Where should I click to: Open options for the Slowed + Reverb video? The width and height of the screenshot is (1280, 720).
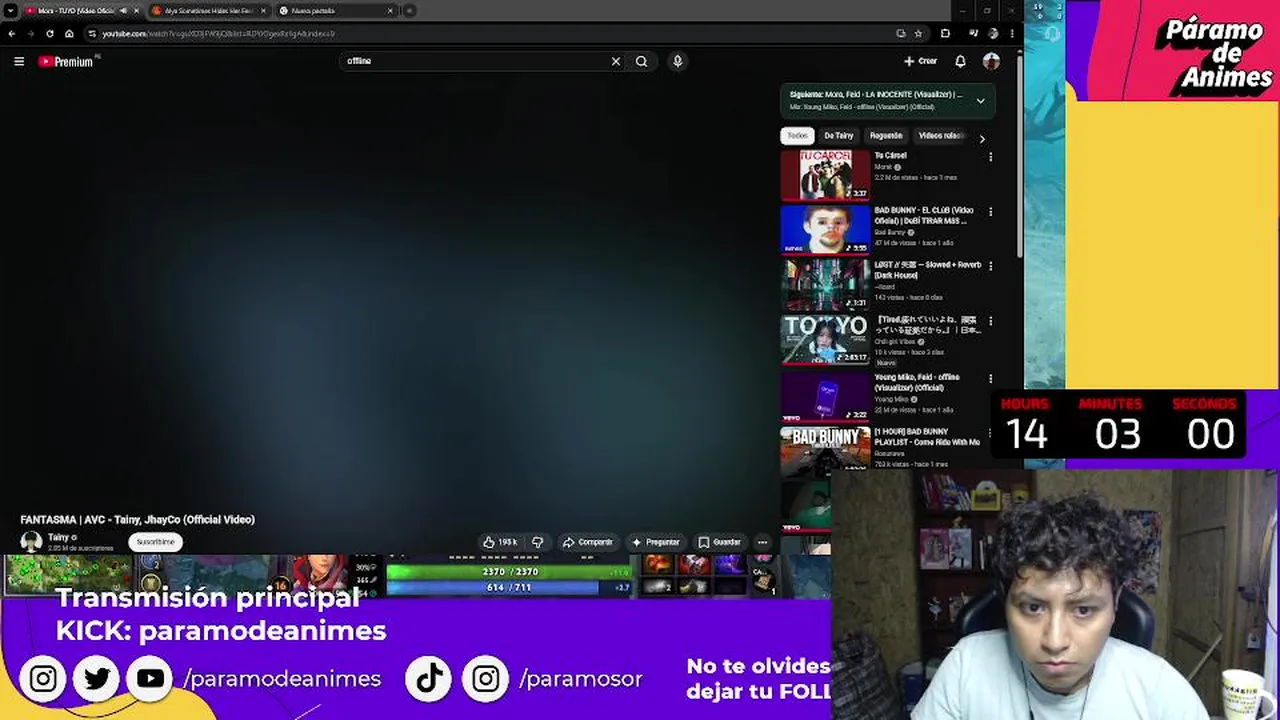pyautogui.click(x=991, y=266)
